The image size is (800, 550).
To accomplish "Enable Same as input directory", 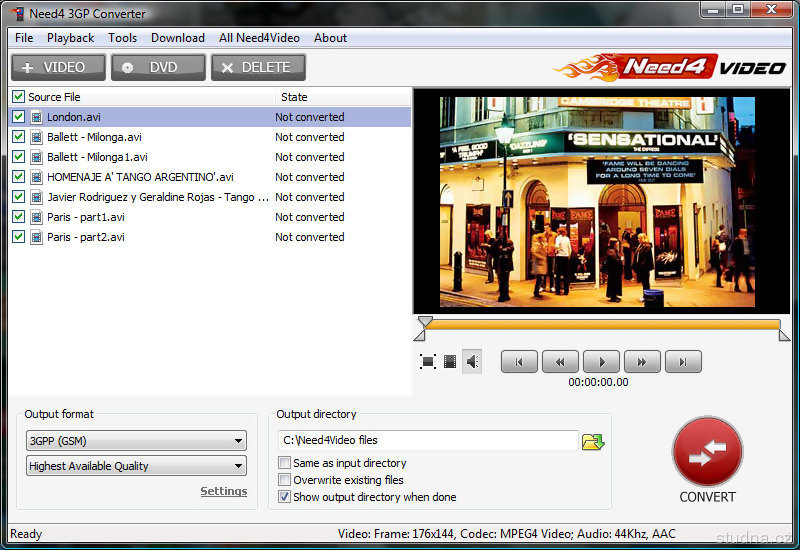I will tap(285, 464).
